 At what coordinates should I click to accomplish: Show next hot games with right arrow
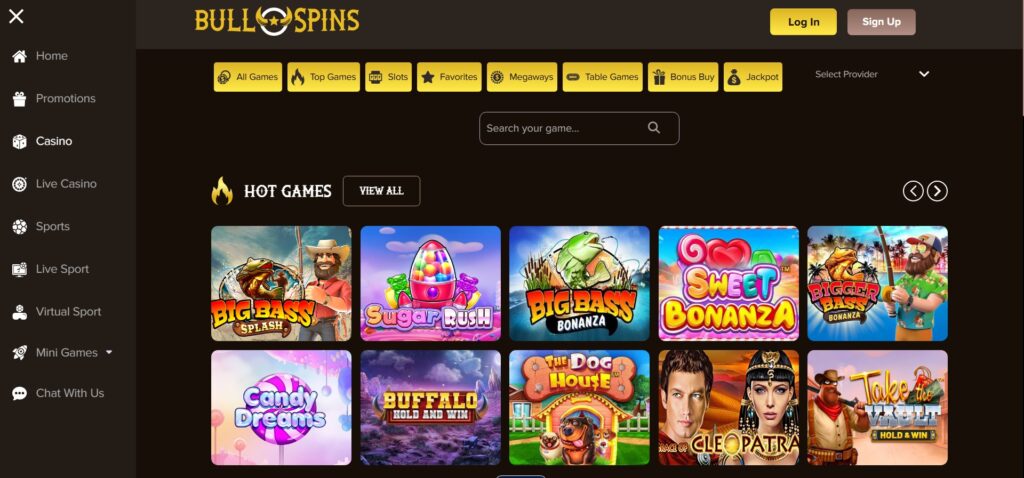pyautogui.click(x=937, y=191)
